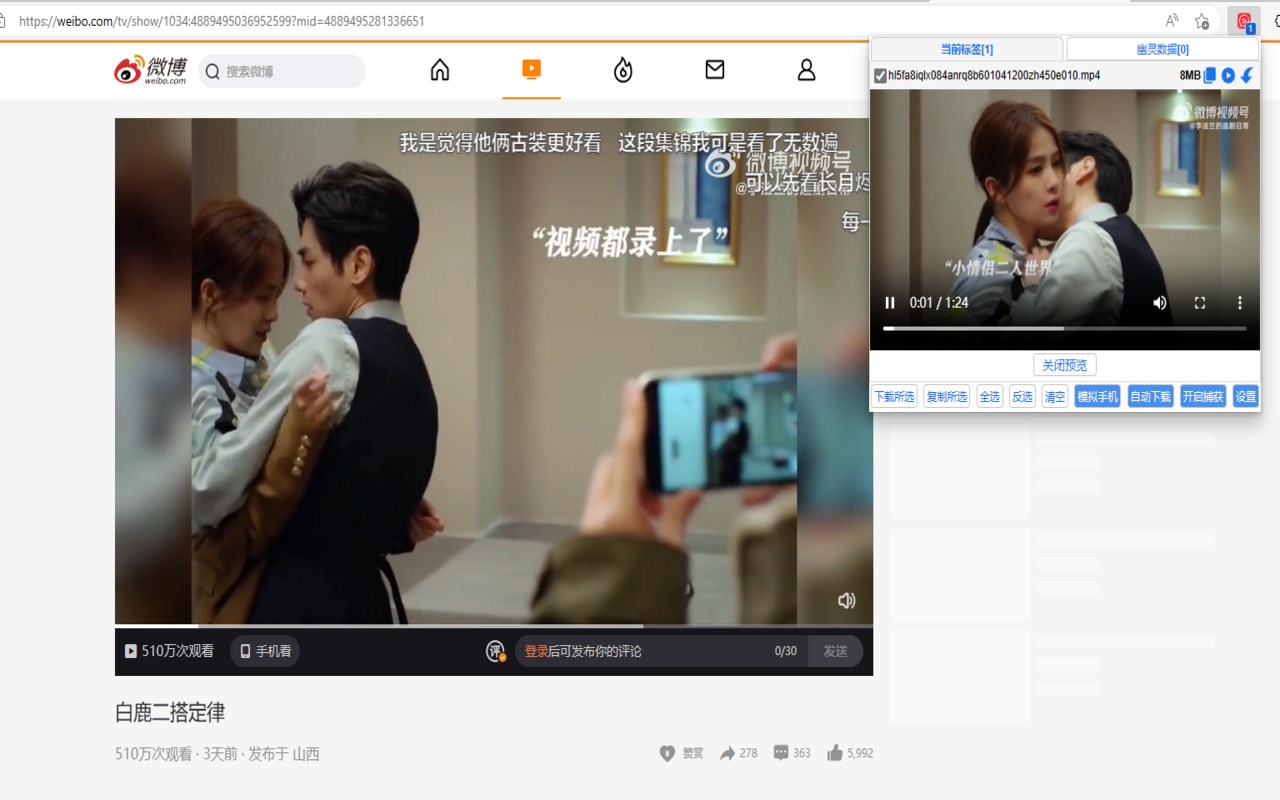The height and width of the screenshot is (800, 1280).
Task: Toggle checkbox for the captured mp4 file
Action: pyautogui.click(x=880, y=76)
